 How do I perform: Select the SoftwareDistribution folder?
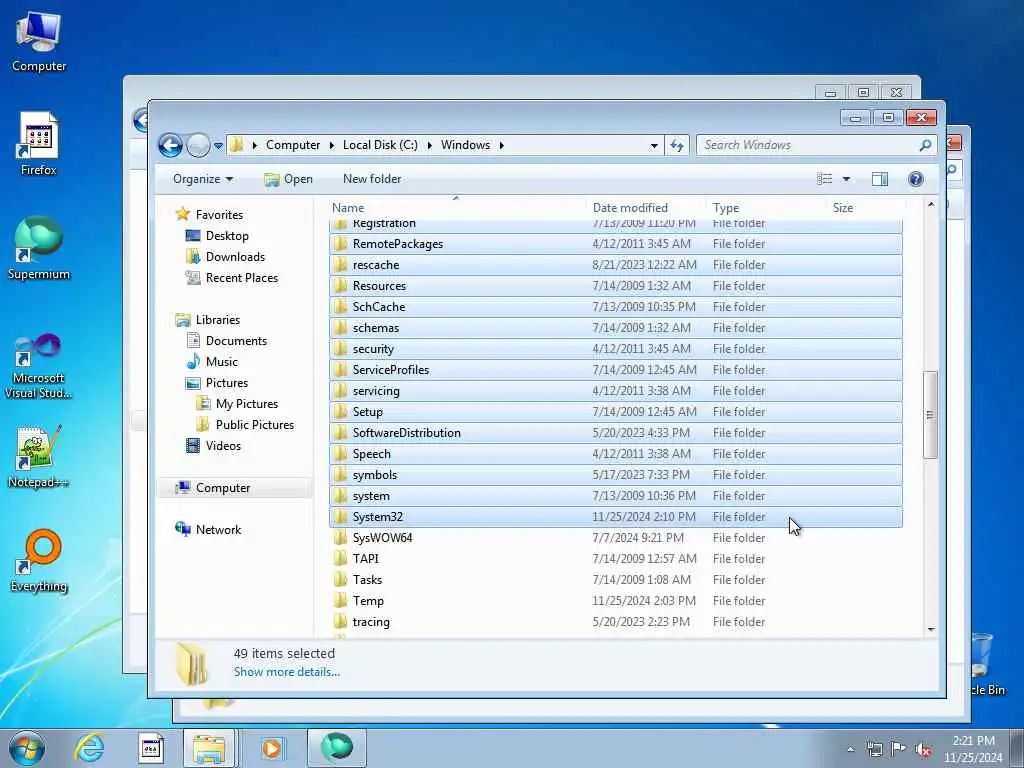pos(616,433)
